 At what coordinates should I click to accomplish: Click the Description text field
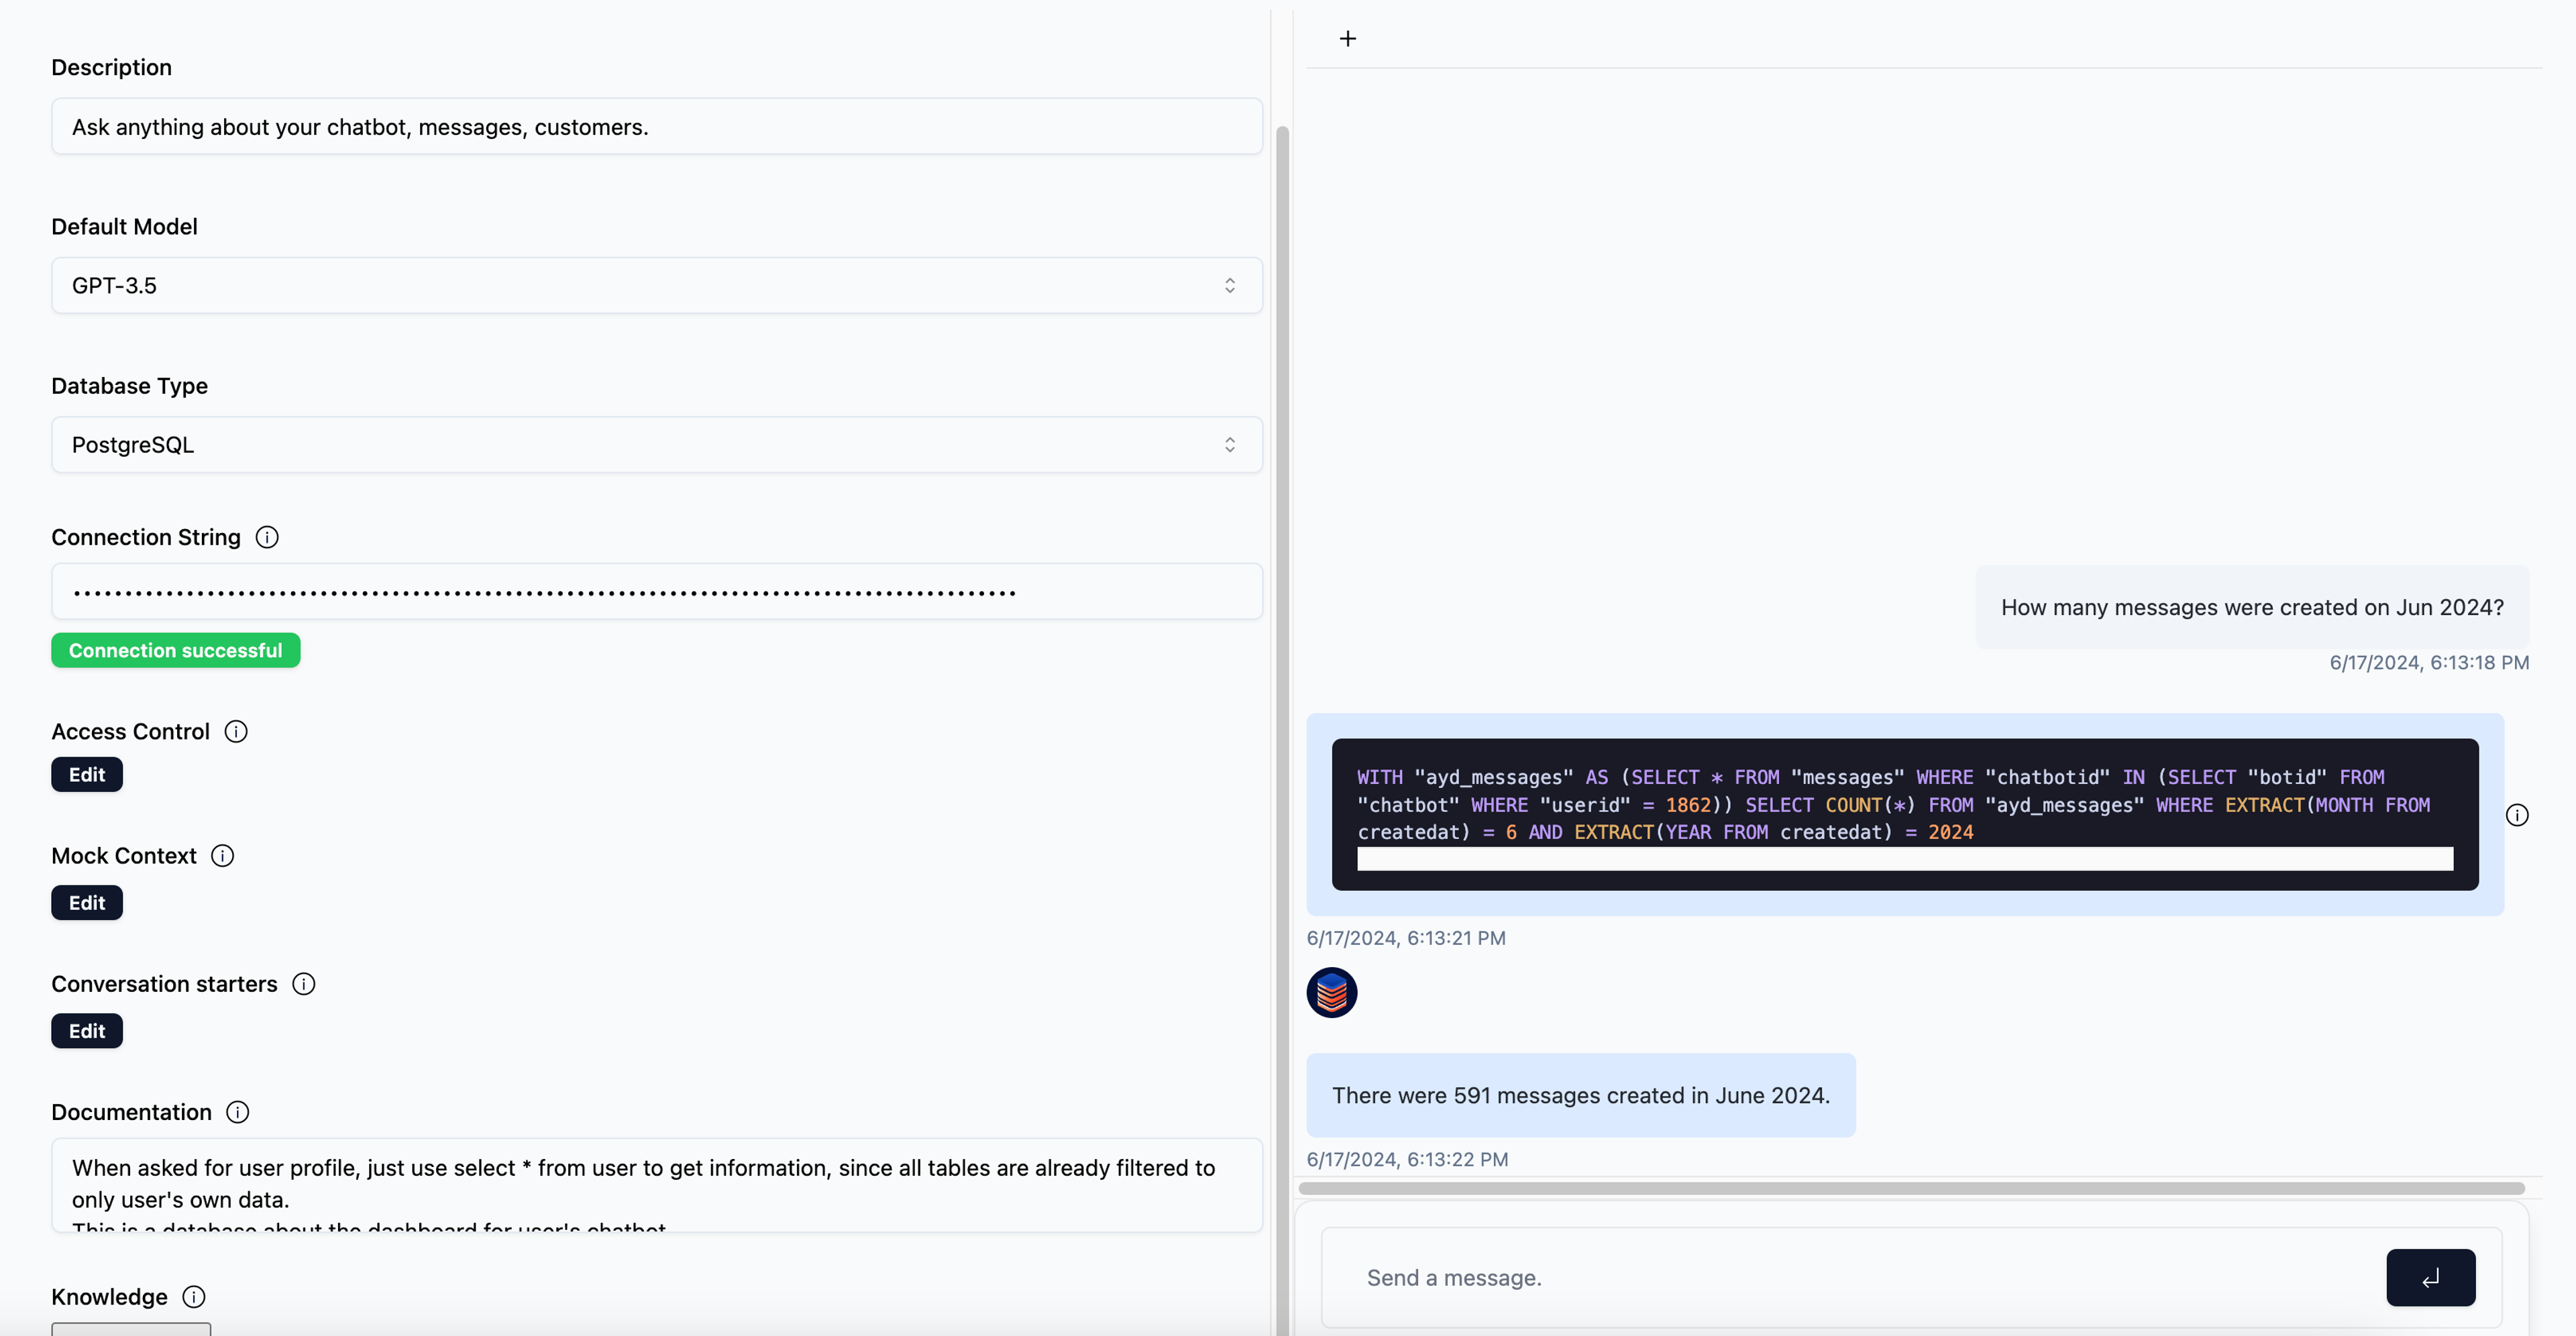pos(656,127)
